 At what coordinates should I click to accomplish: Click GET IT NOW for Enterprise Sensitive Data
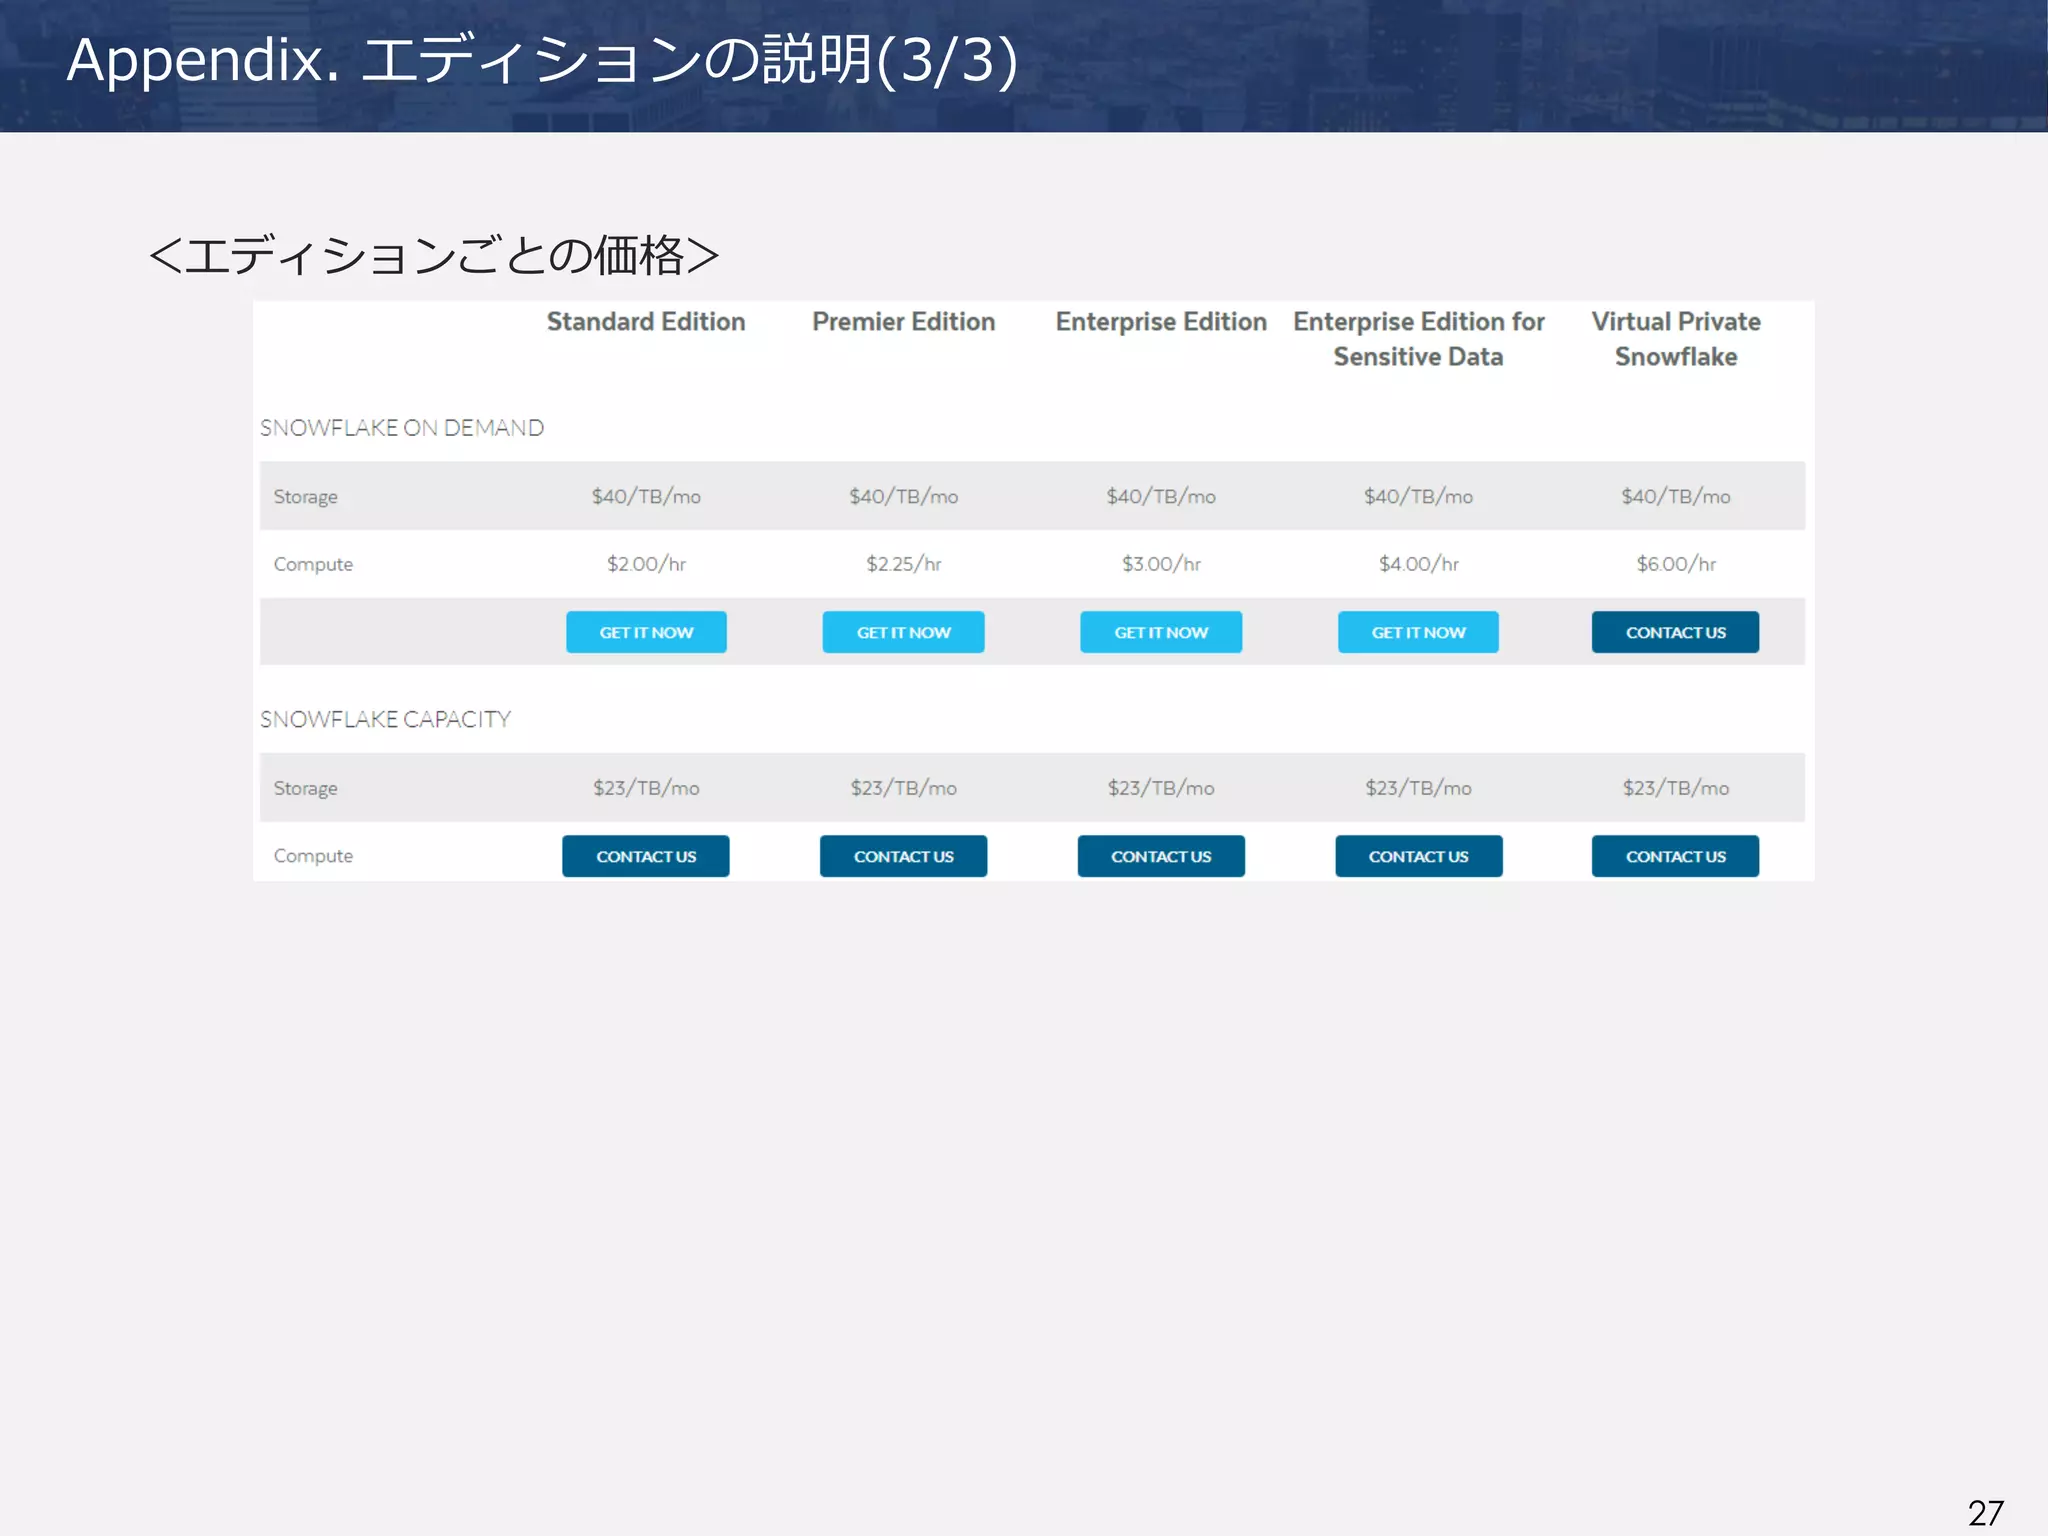point(1418,632)
